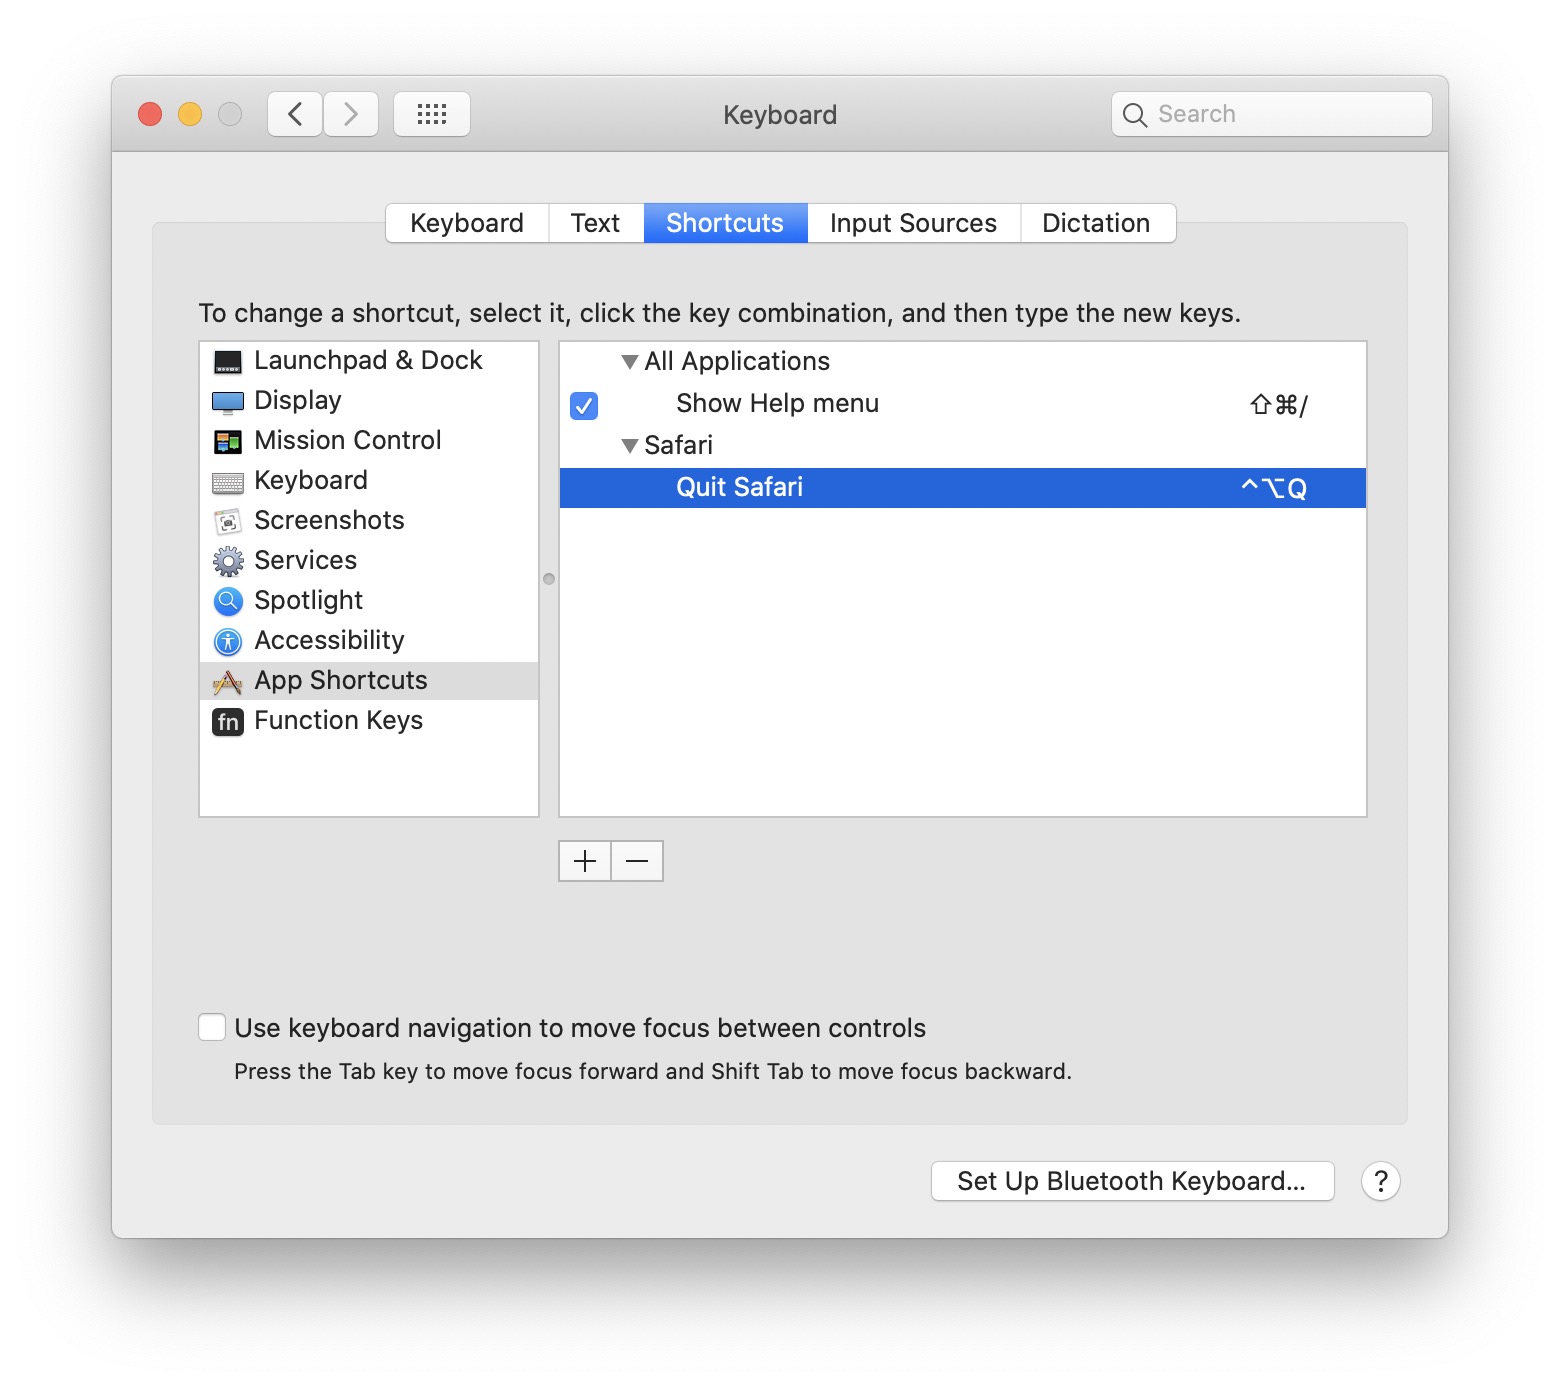The image size is (1560, 1386).
Task: Open the Dictation tab
Action: pos(1095,223)
